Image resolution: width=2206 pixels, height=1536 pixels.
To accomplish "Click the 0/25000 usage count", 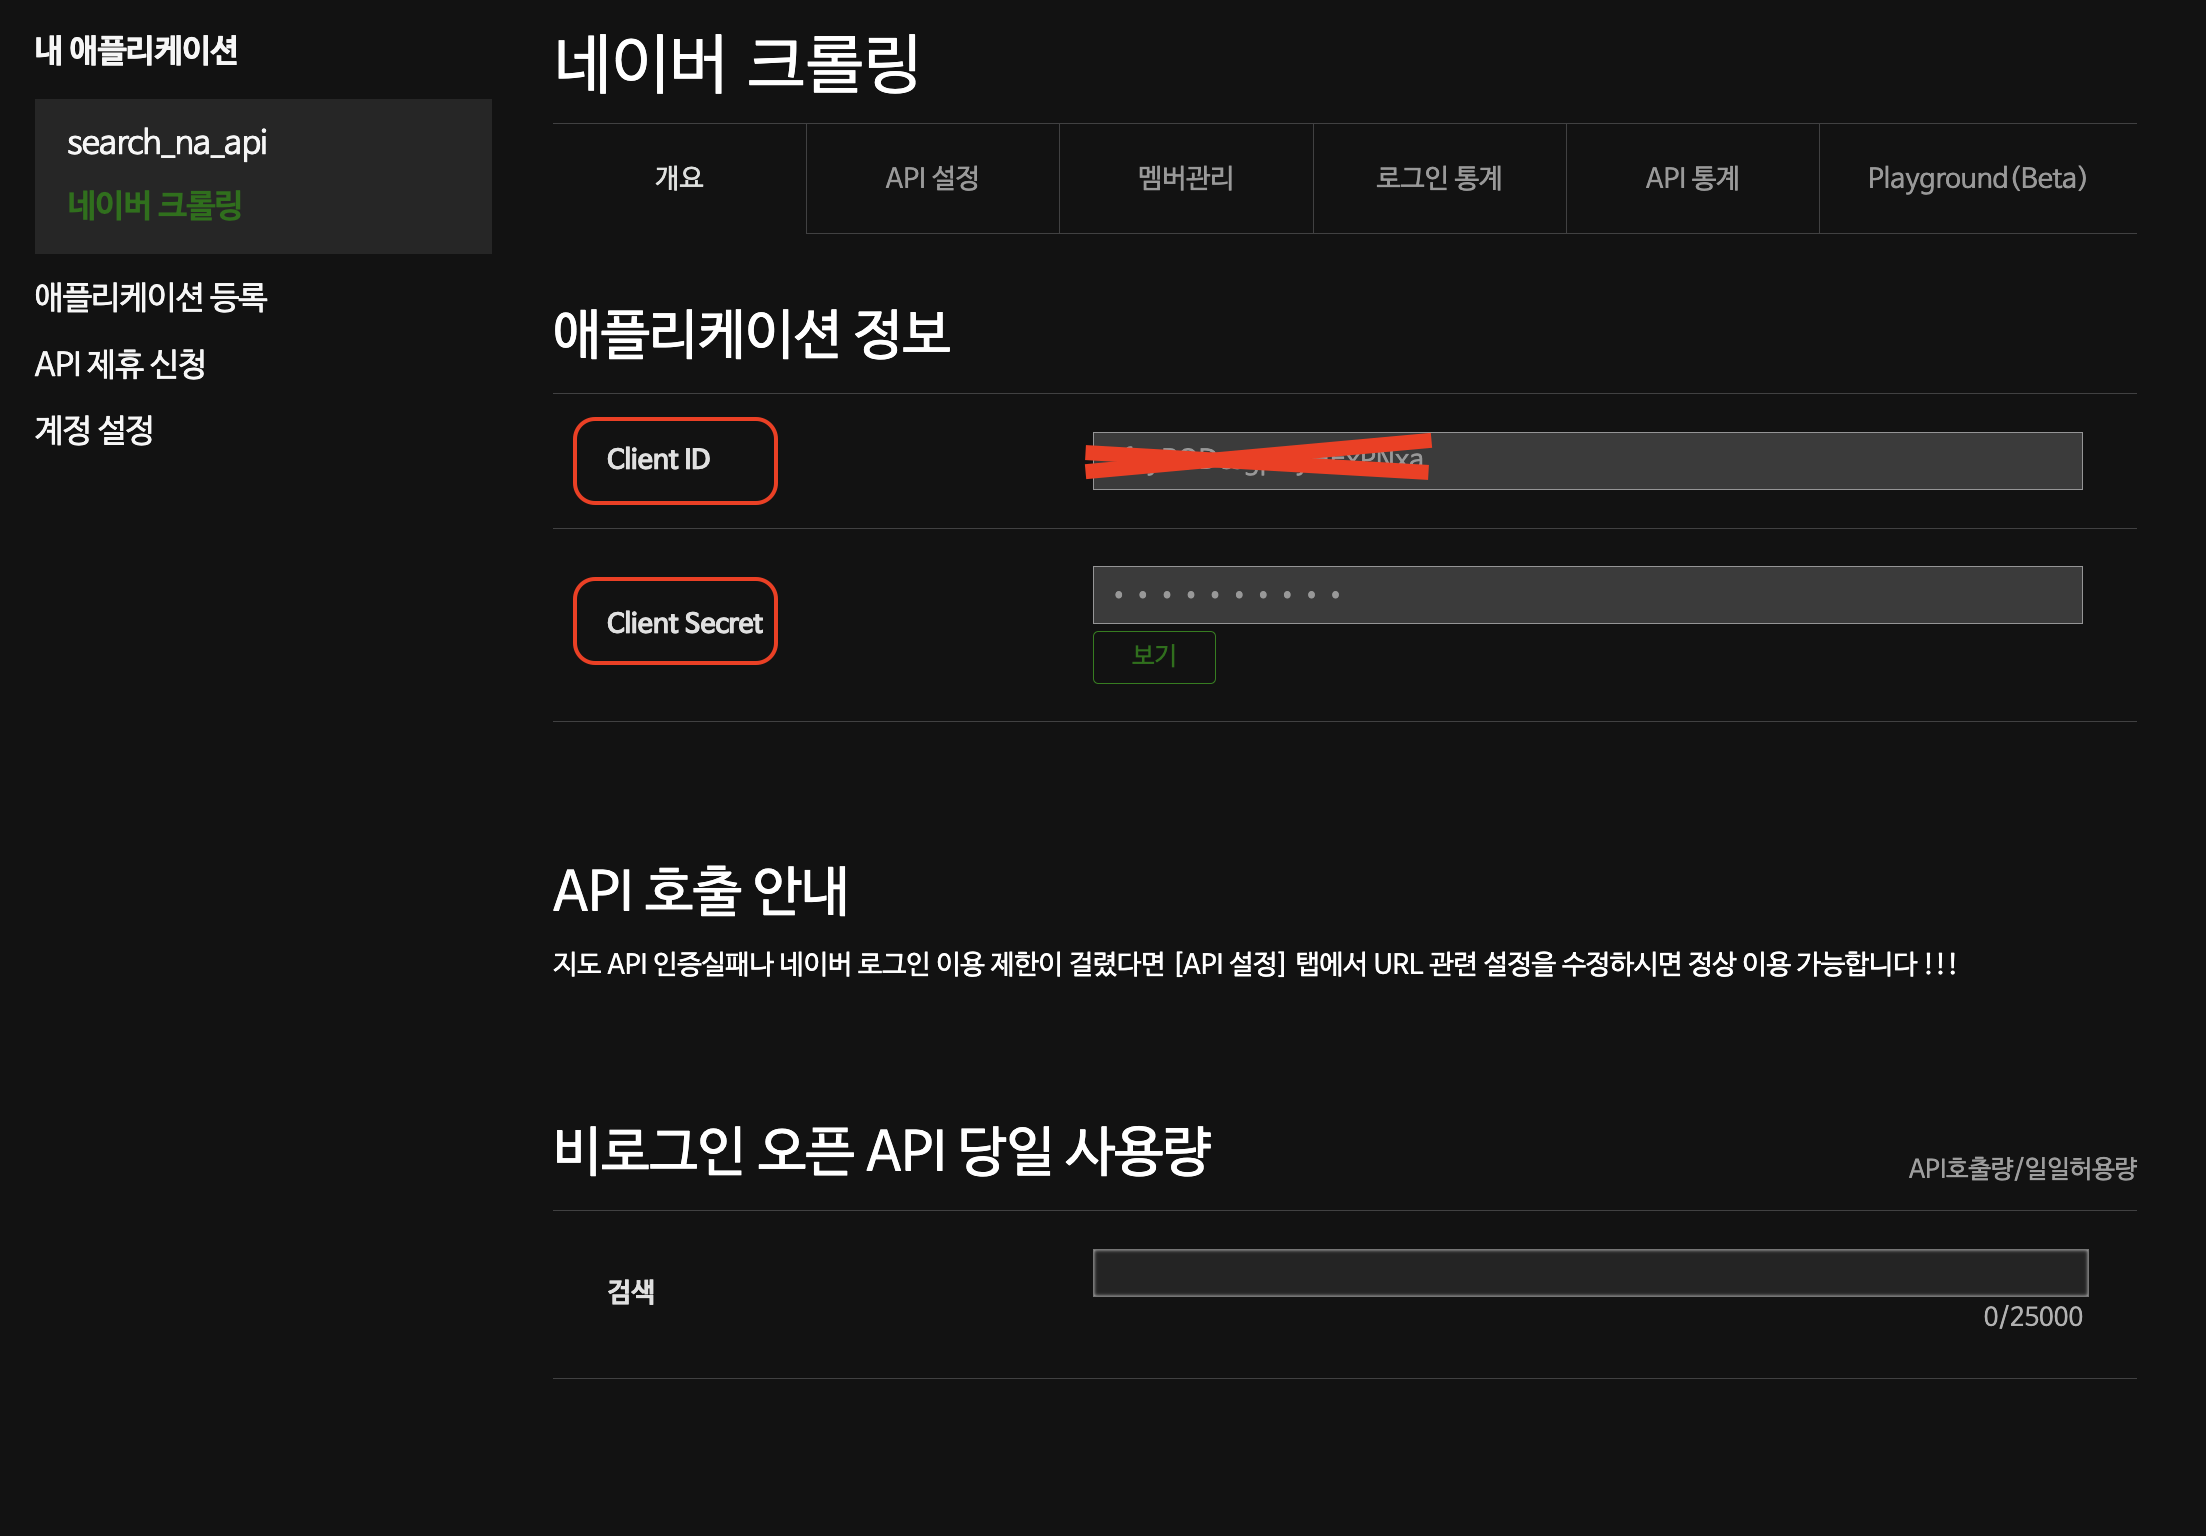I will (x=2032, y=1316).
